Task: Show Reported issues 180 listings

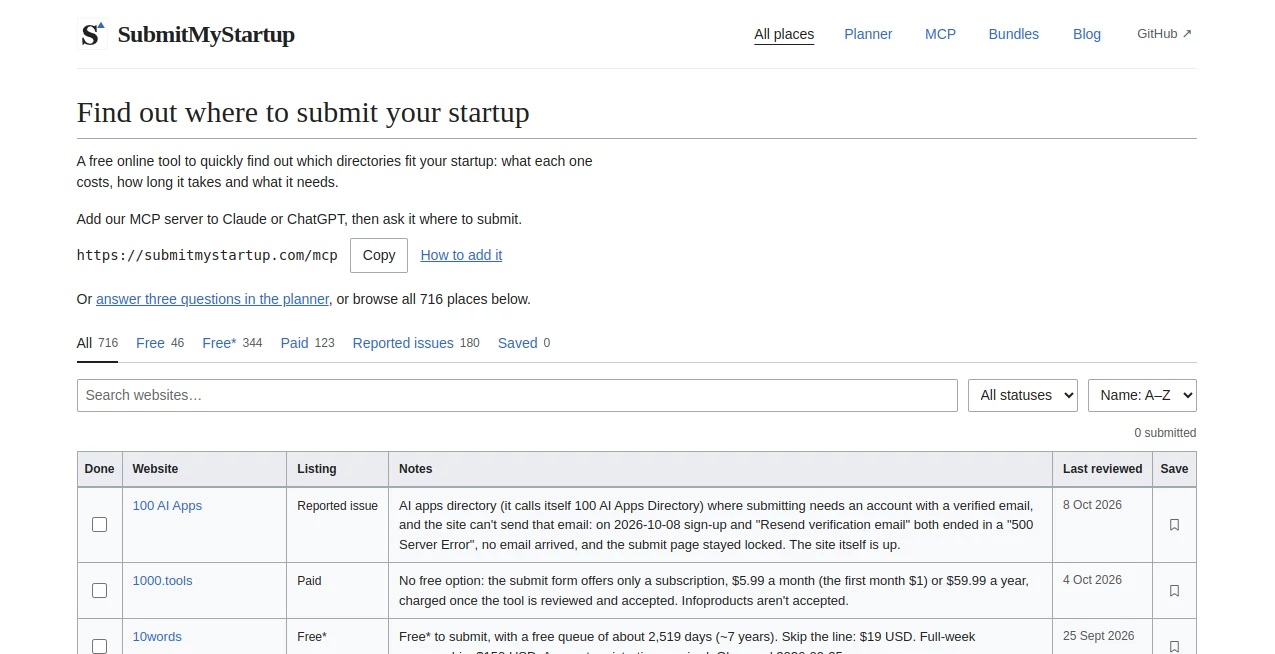Action: click(416, 343)
